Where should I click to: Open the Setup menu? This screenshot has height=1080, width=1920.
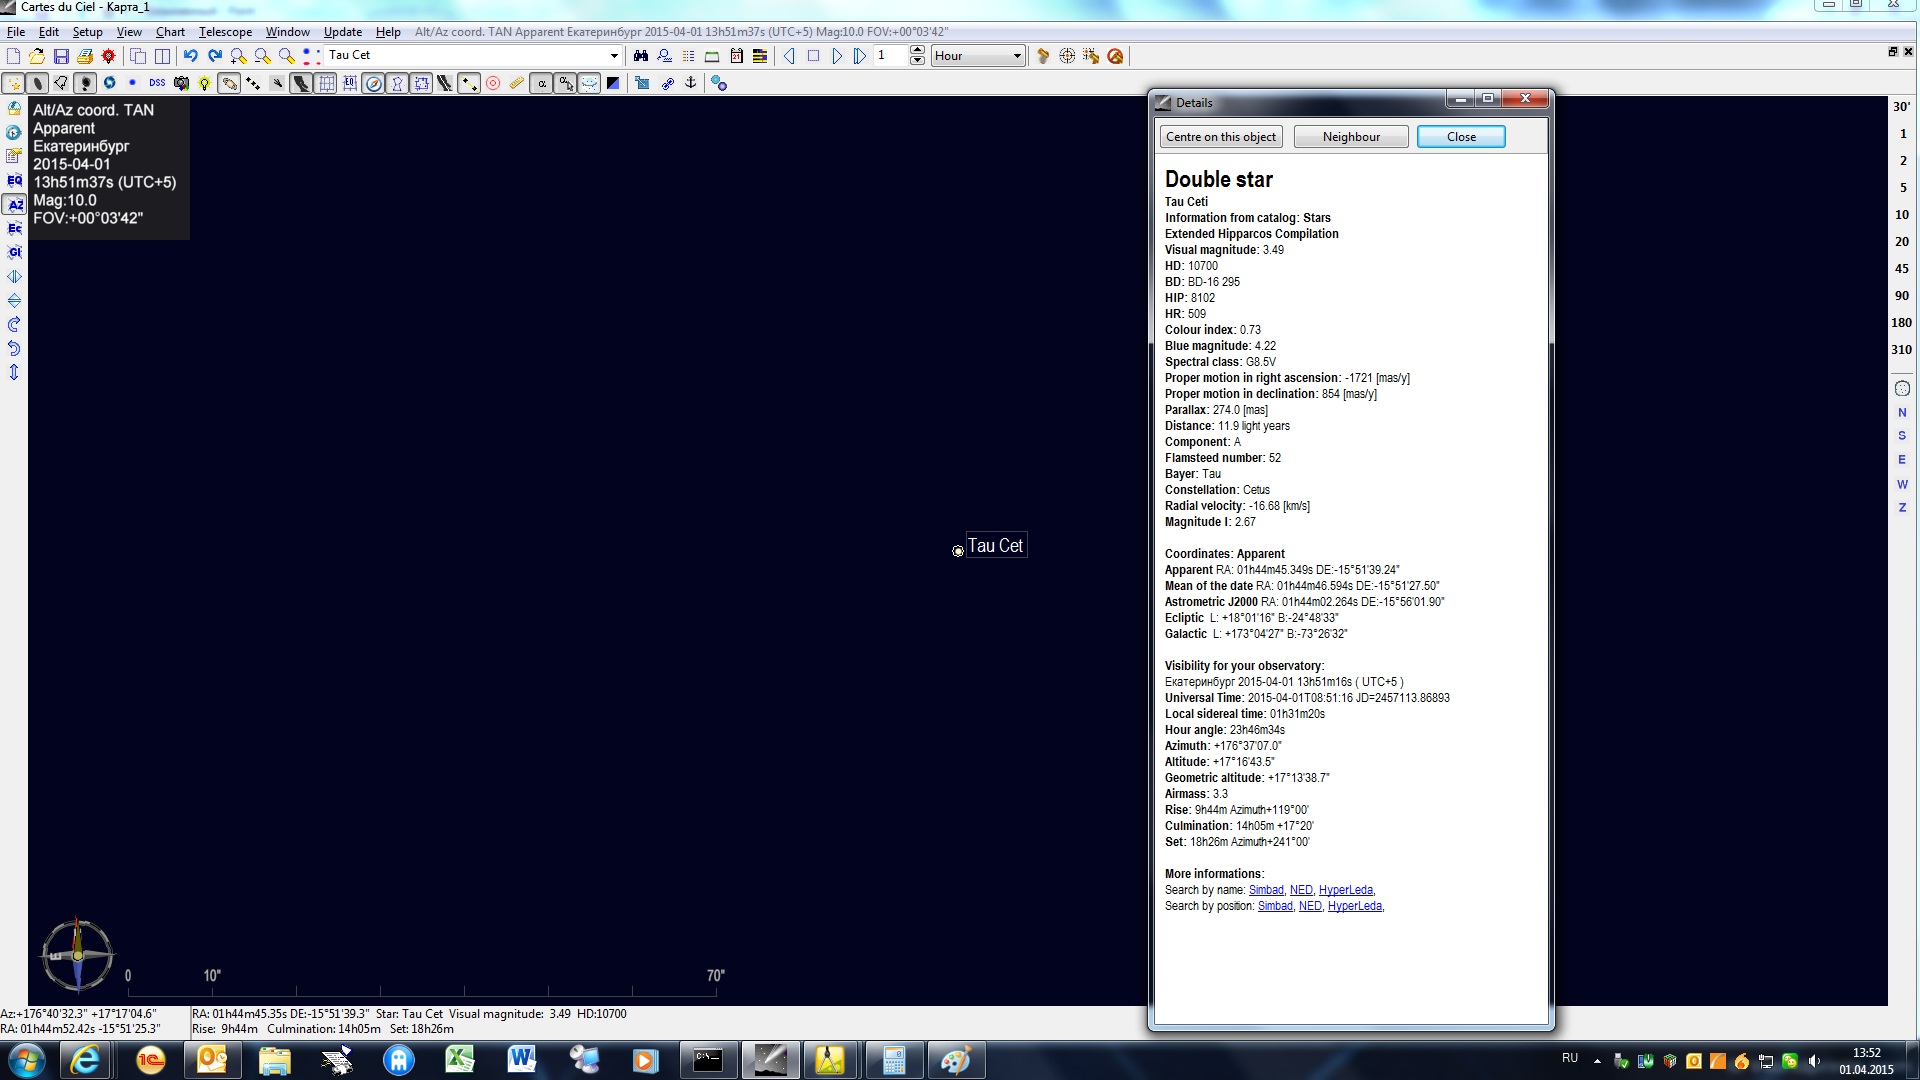tap(87, 32)
